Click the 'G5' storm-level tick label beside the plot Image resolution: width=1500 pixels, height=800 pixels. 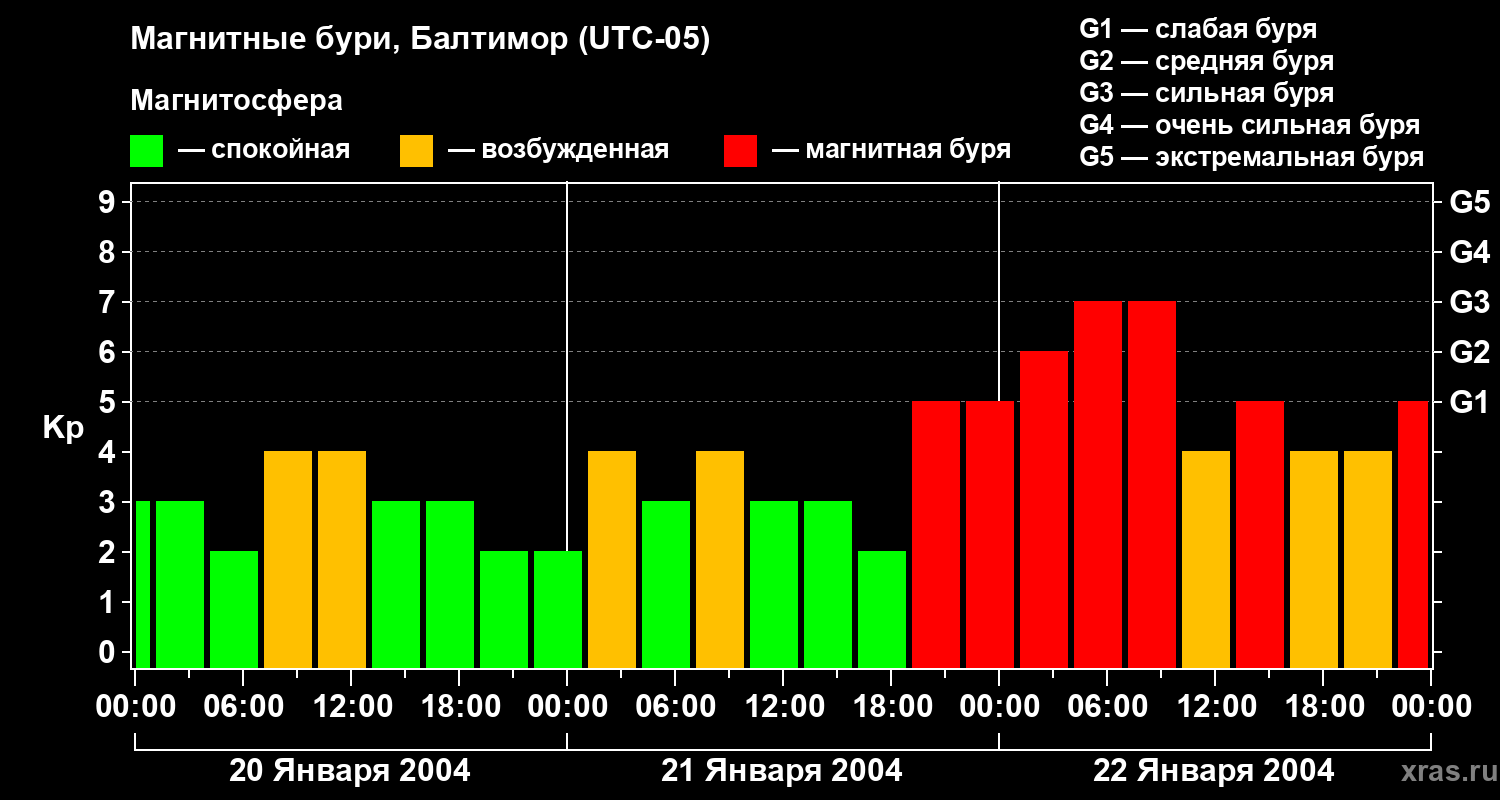[1469, 202]
